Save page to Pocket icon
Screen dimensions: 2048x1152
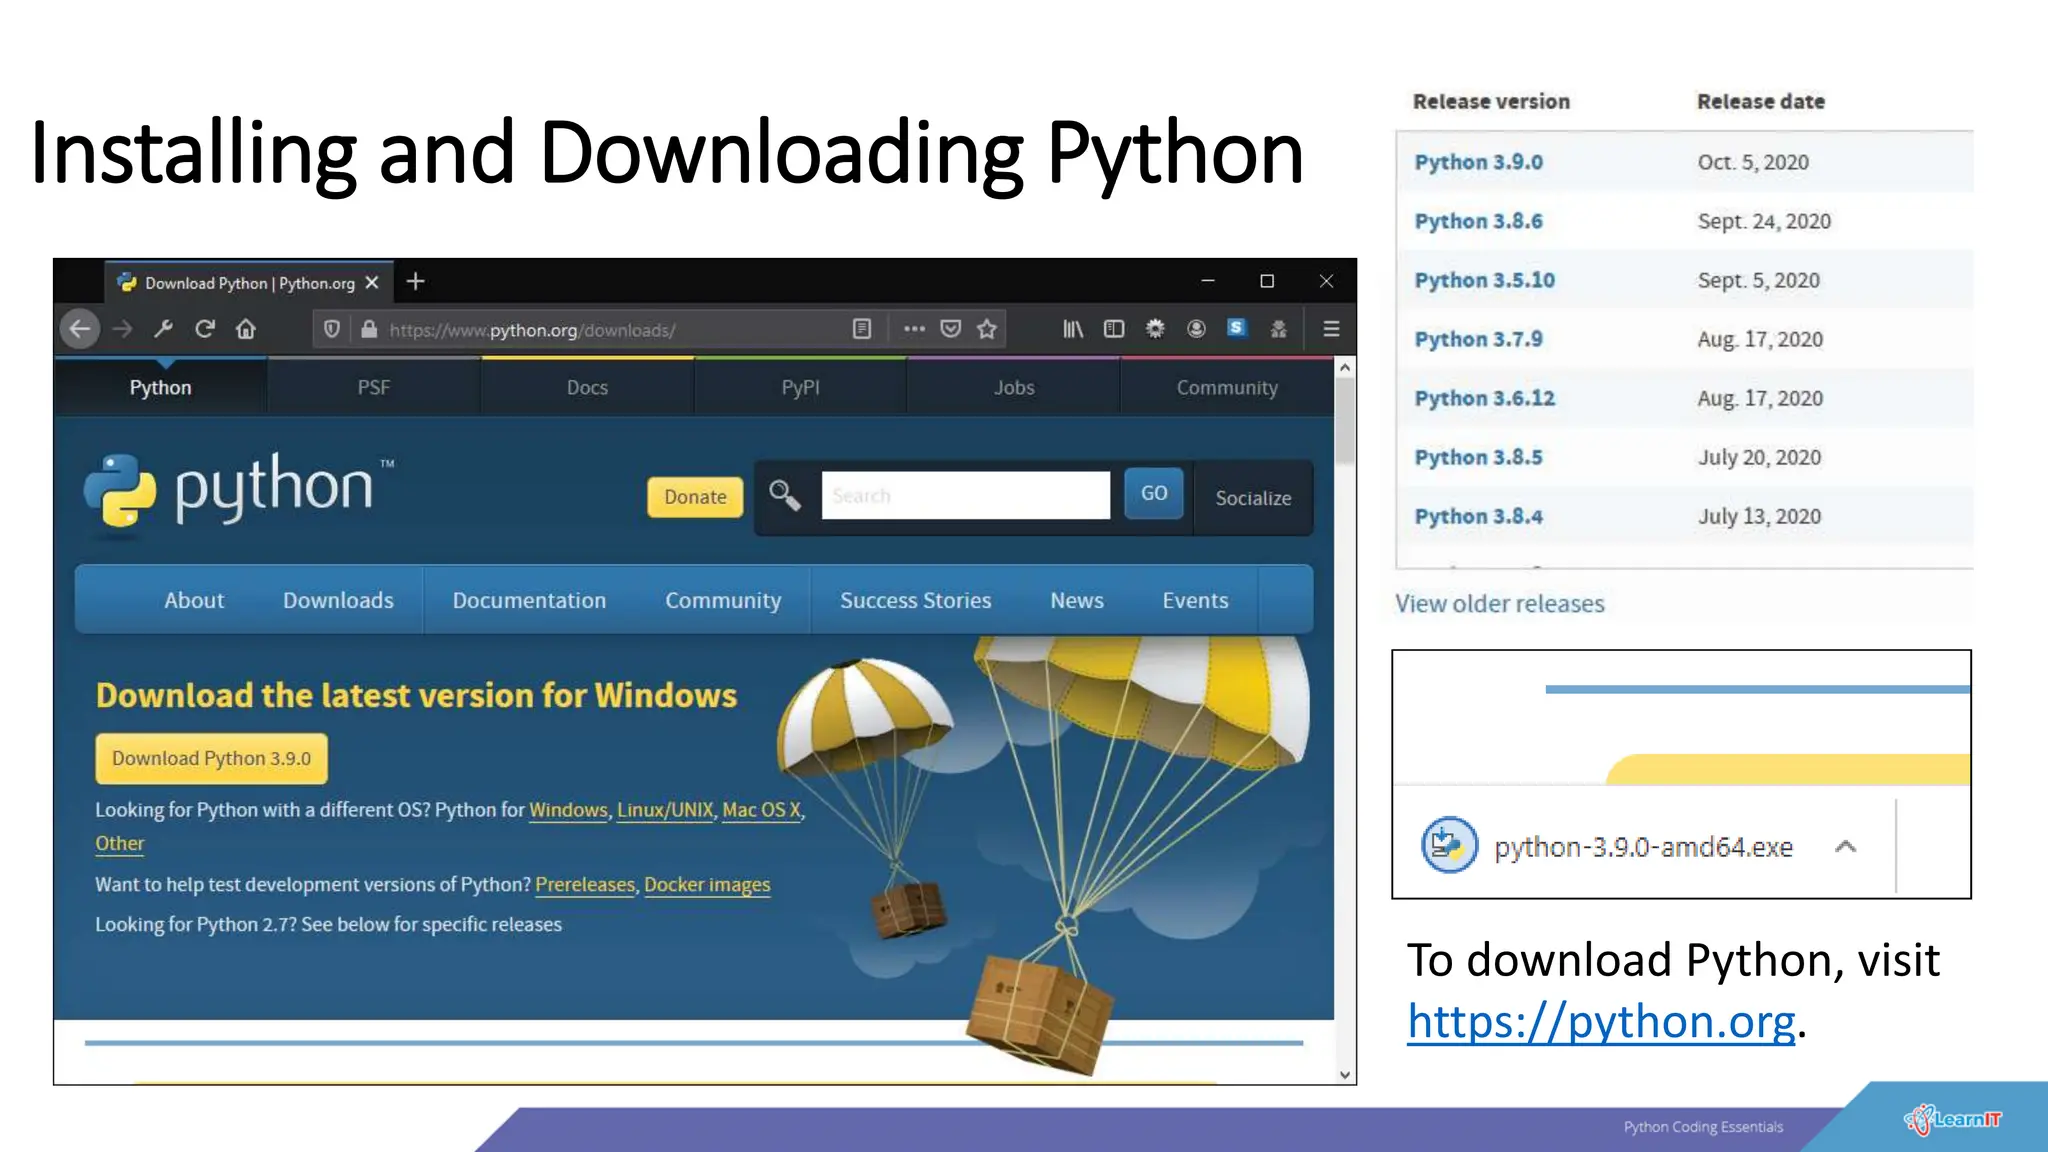[x=951, y=329]
